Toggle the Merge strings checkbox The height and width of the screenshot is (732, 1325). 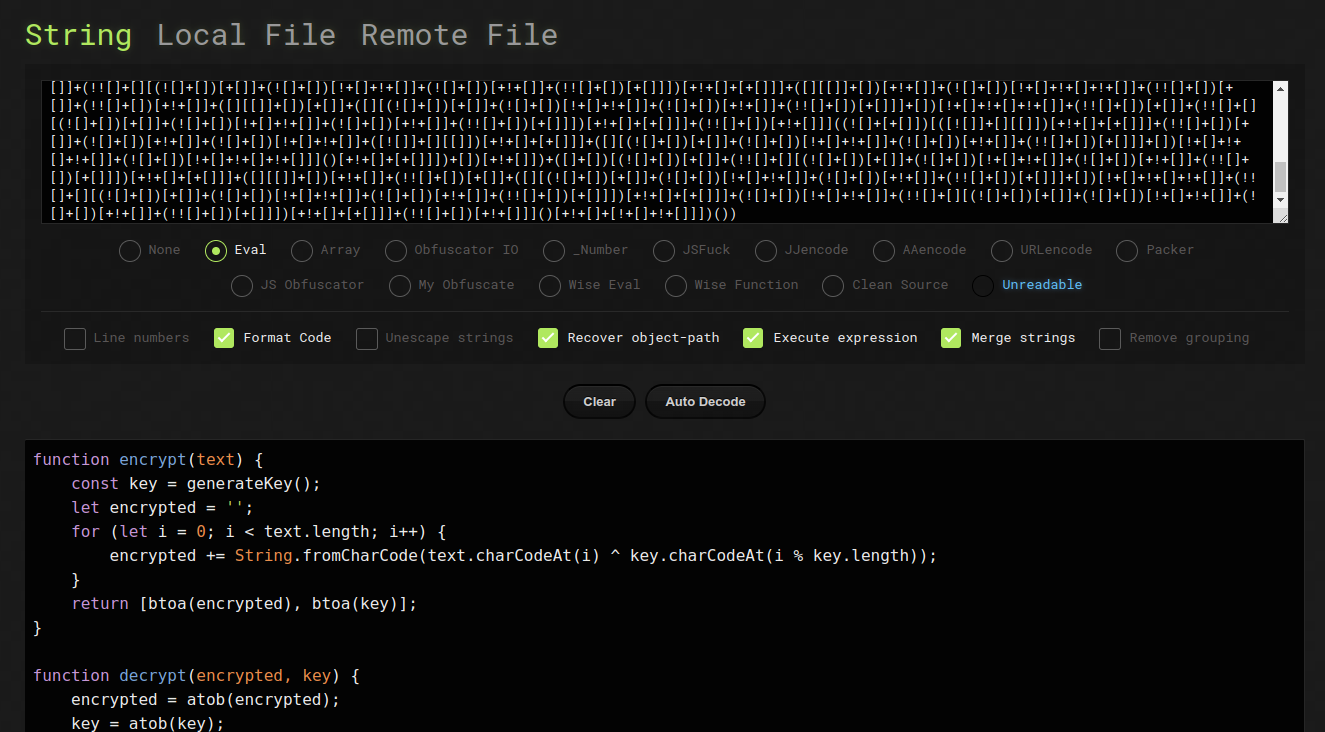[952, 338]
